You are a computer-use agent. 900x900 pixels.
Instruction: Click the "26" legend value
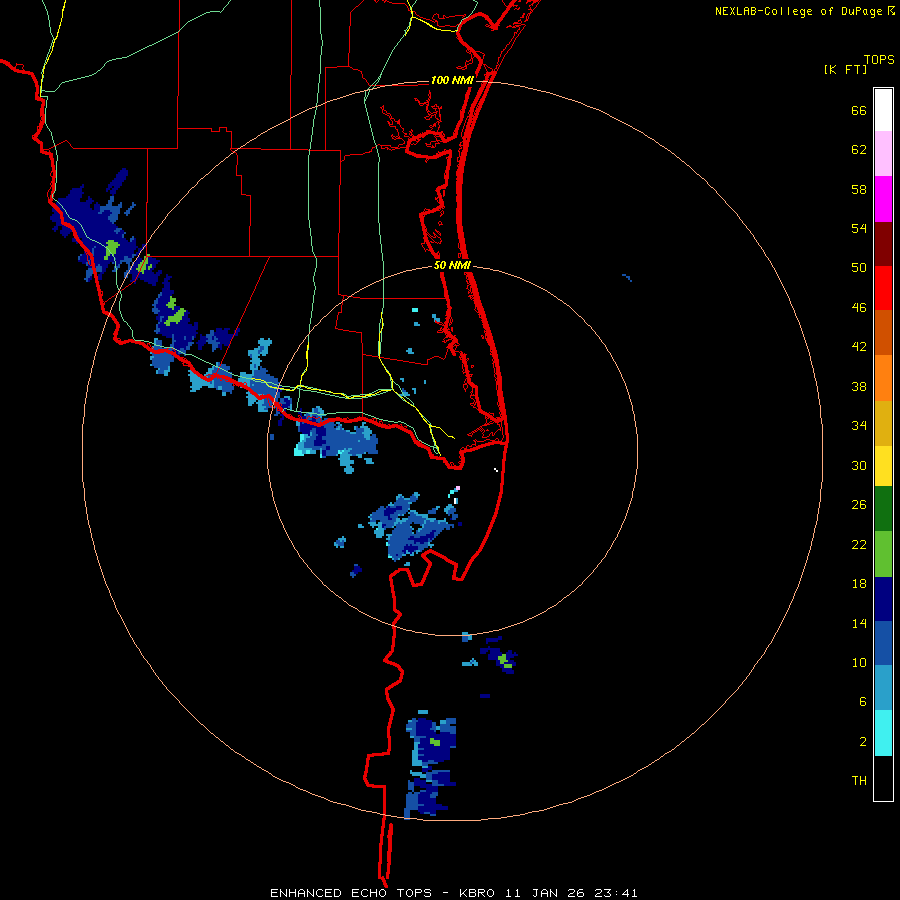[859, 505]
